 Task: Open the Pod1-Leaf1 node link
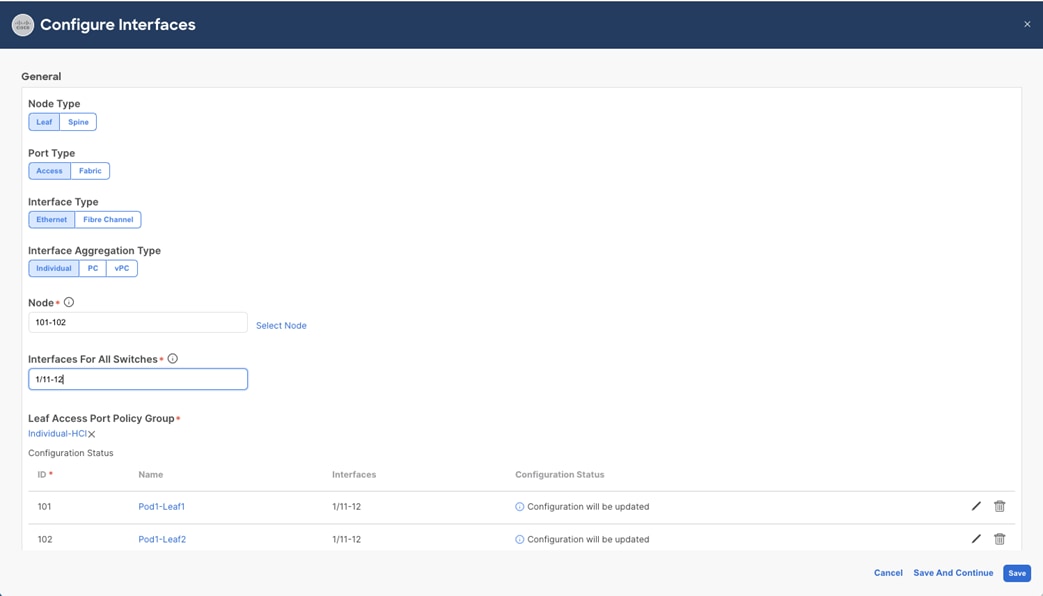[161, 506]
